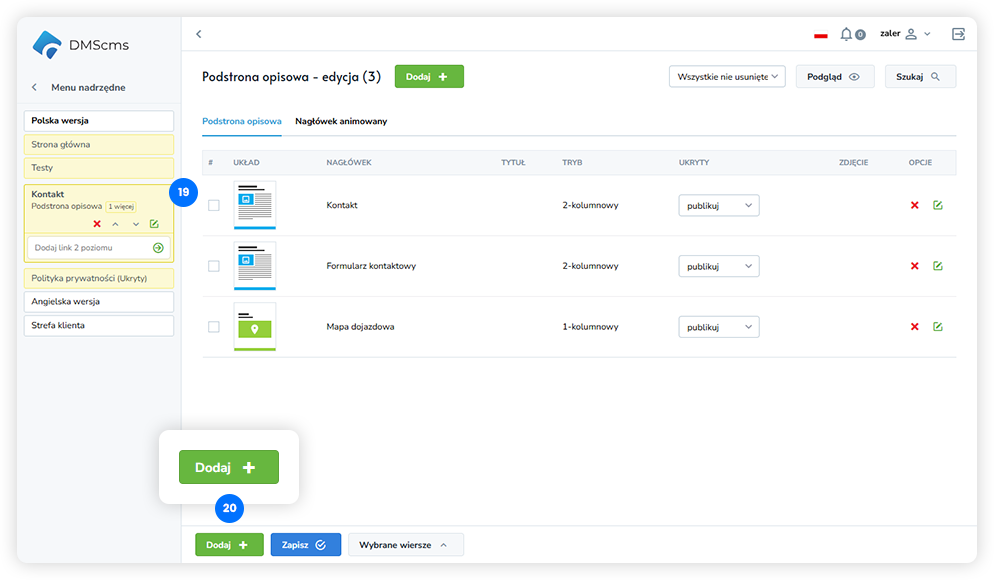Open the Wszystkie nie usunięte filter dropdown
Image resolution: width=994 pixels, height=580 pixels.
(x=727, y=77)
